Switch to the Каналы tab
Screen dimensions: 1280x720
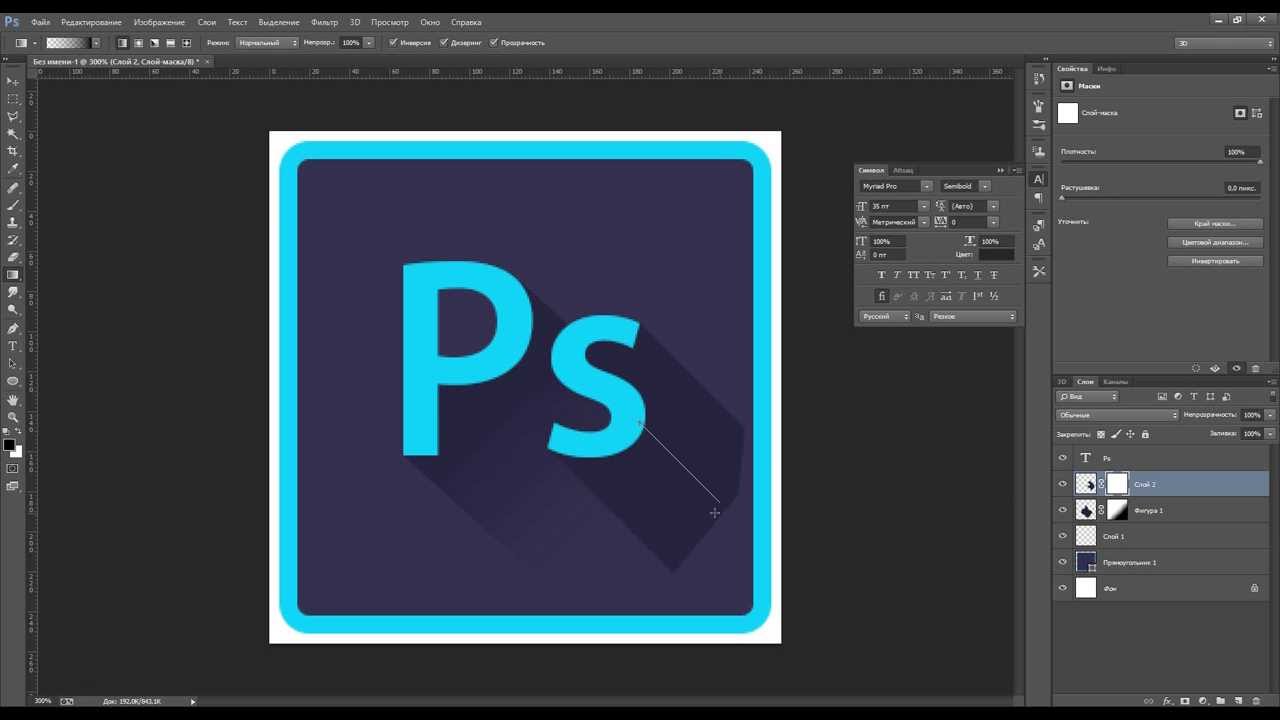(1115, 382)
